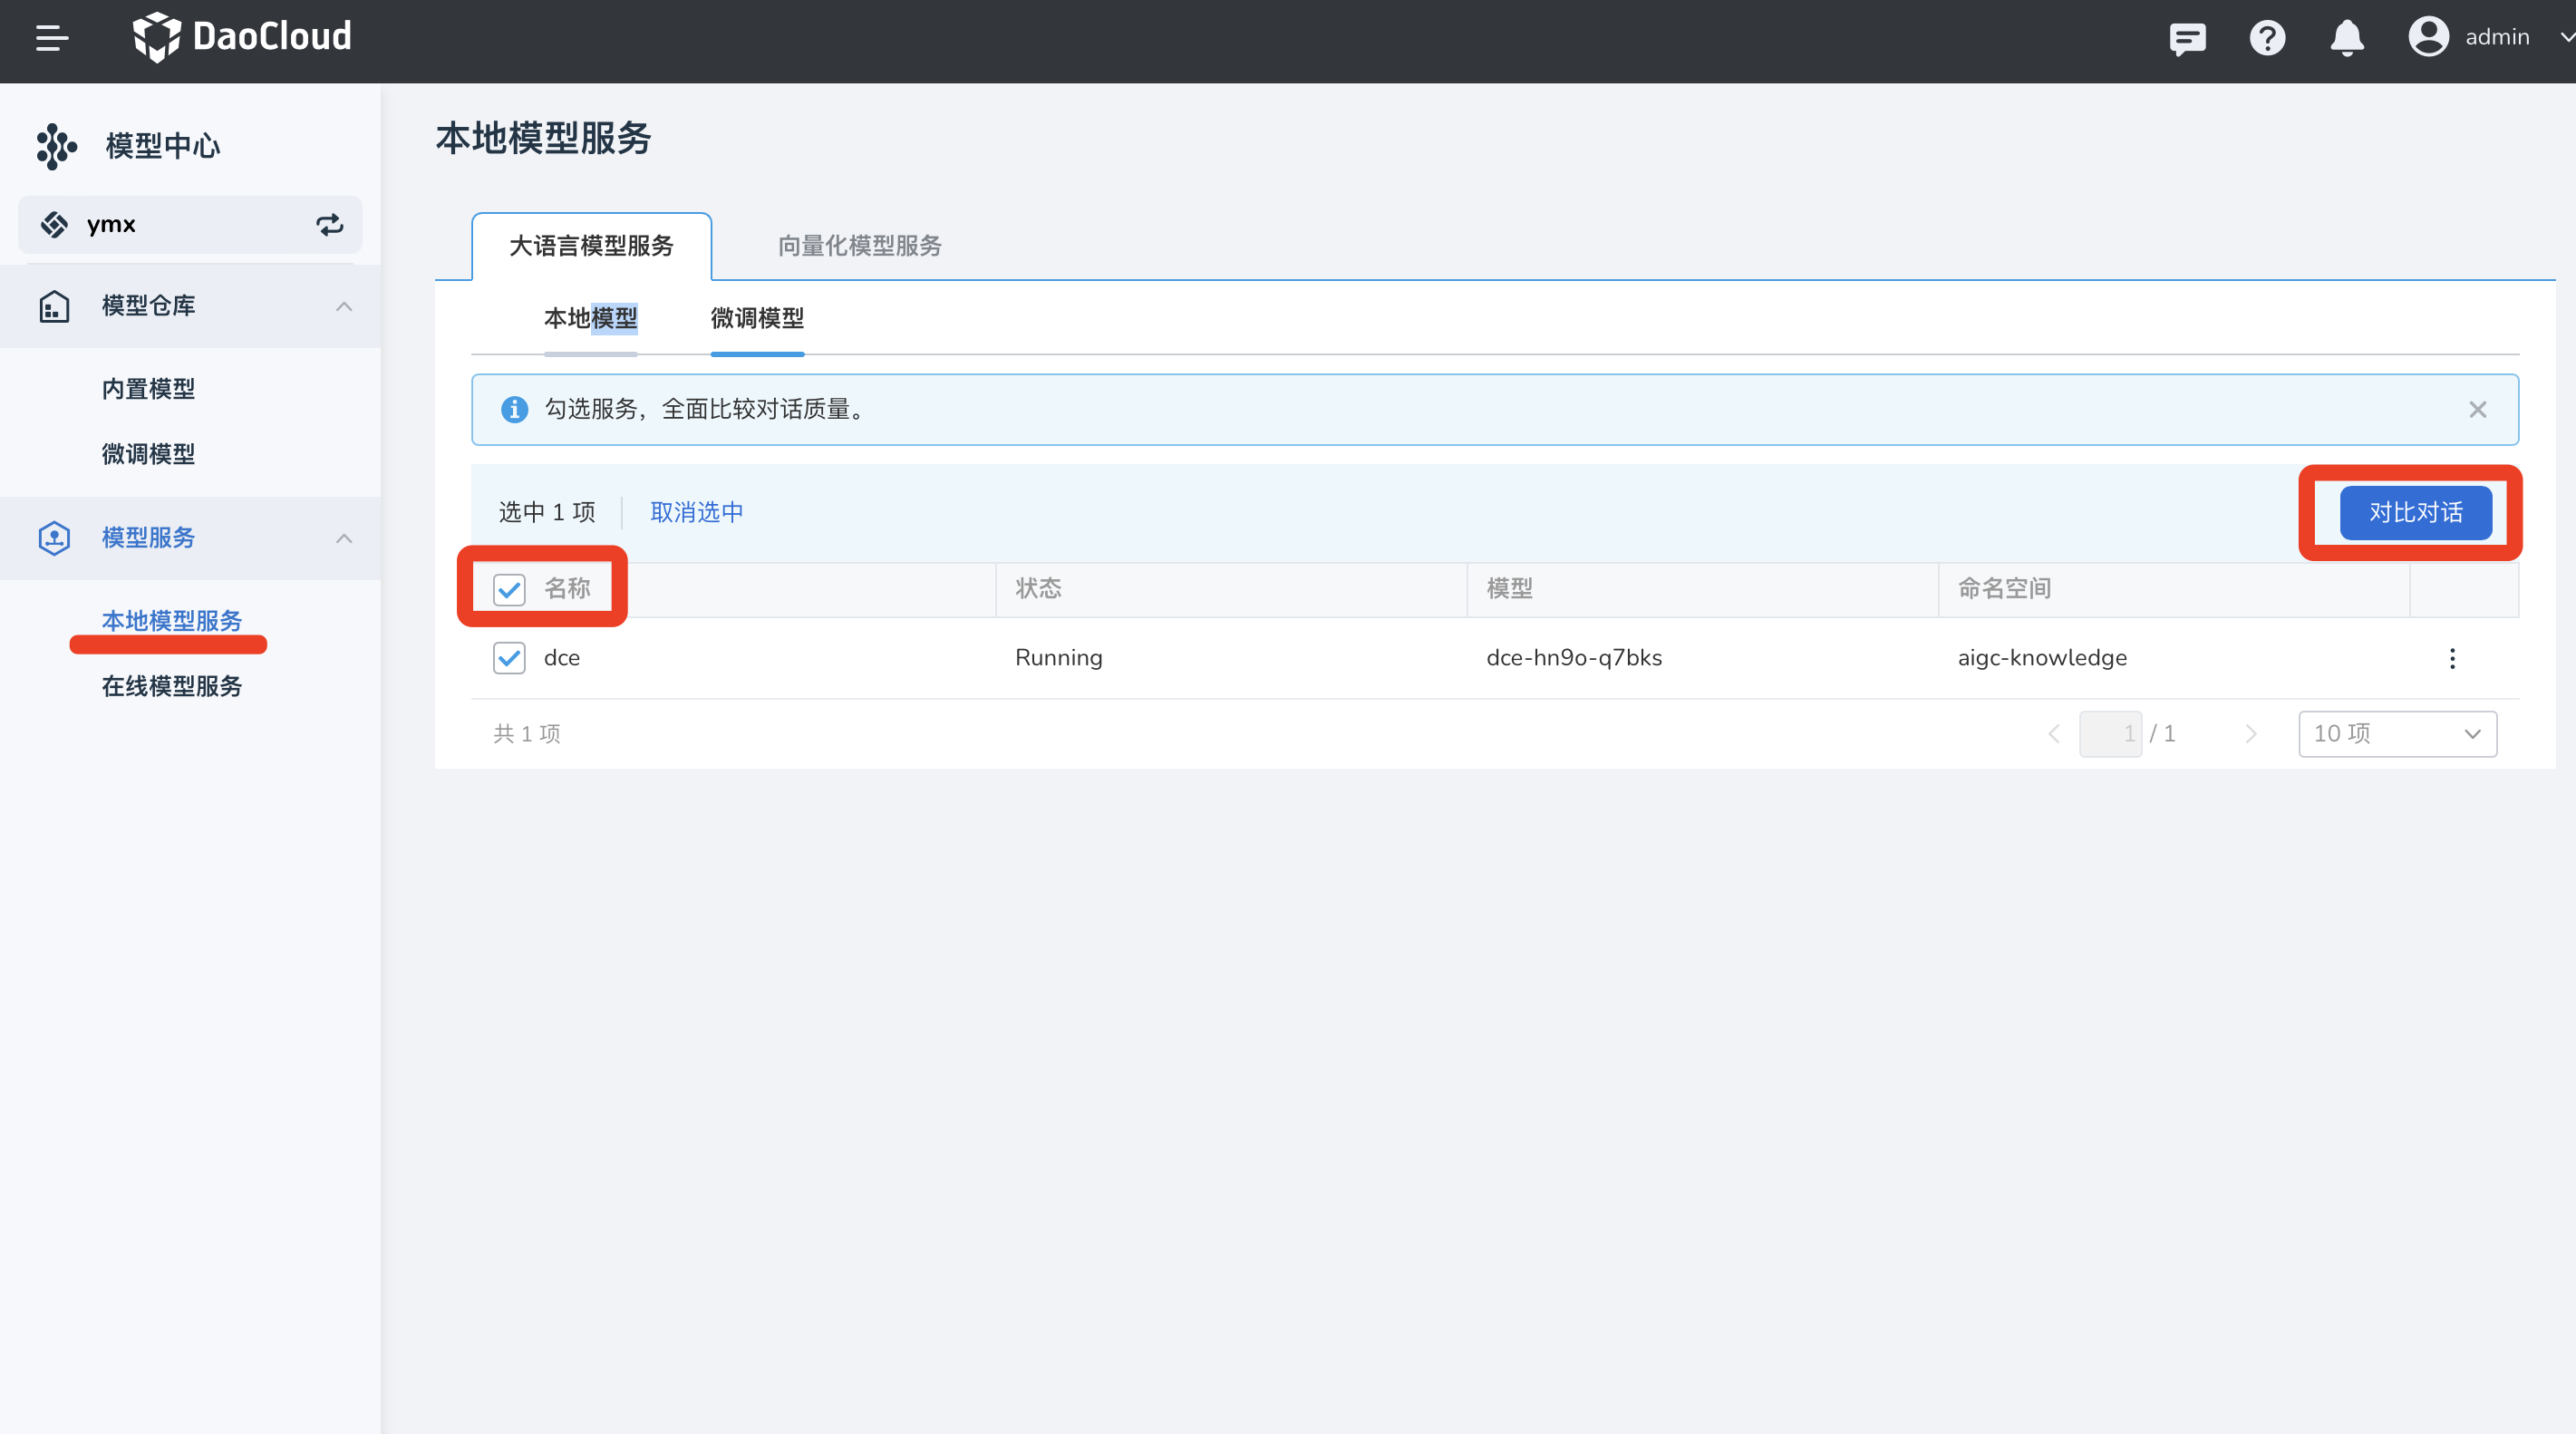Click the 选中 1 项 selection count
This screenshot has height=1434, width=2576.
tap(547, 512)
